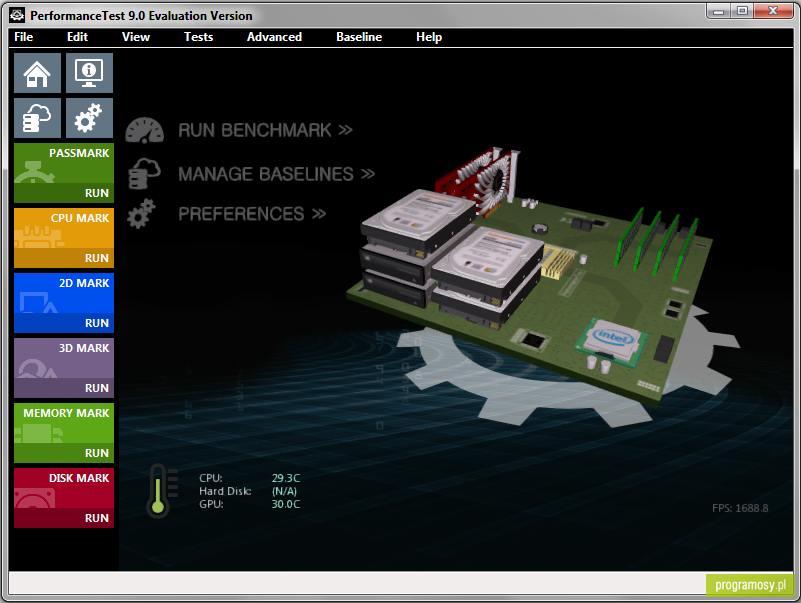Minimize the PerformanceTest window
The image size is (801, 603).
tap(719, 11)
